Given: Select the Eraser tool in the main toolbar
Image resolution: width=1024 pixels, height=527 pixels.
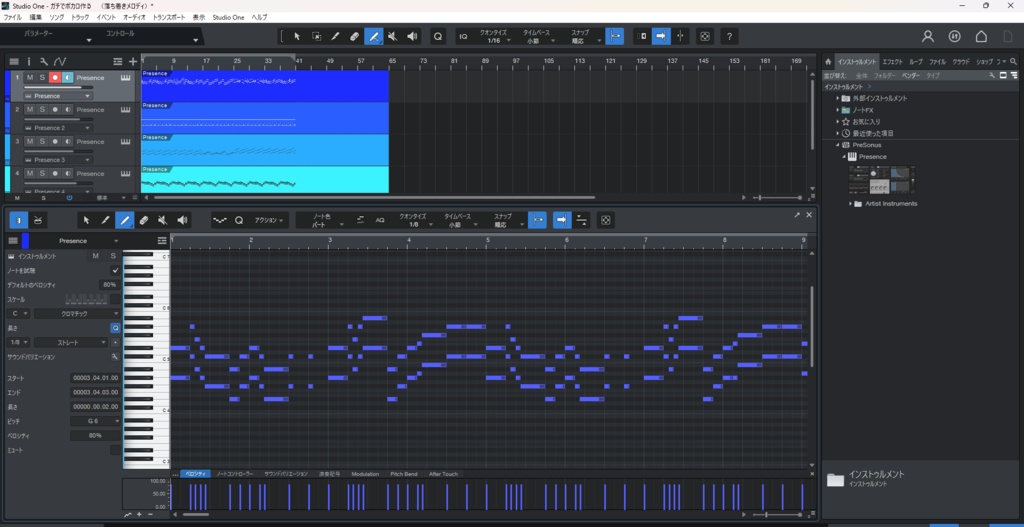Looking at the screenshot, I should point(355,37).
